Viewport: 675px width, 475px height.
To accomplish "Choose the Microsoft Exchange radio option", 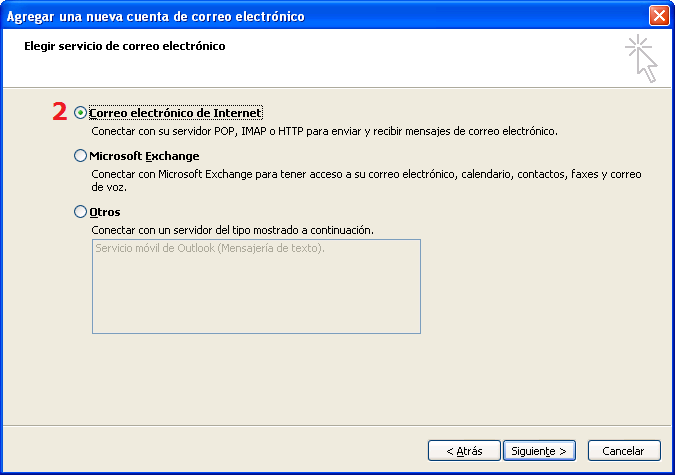I will tap(81, 156).
